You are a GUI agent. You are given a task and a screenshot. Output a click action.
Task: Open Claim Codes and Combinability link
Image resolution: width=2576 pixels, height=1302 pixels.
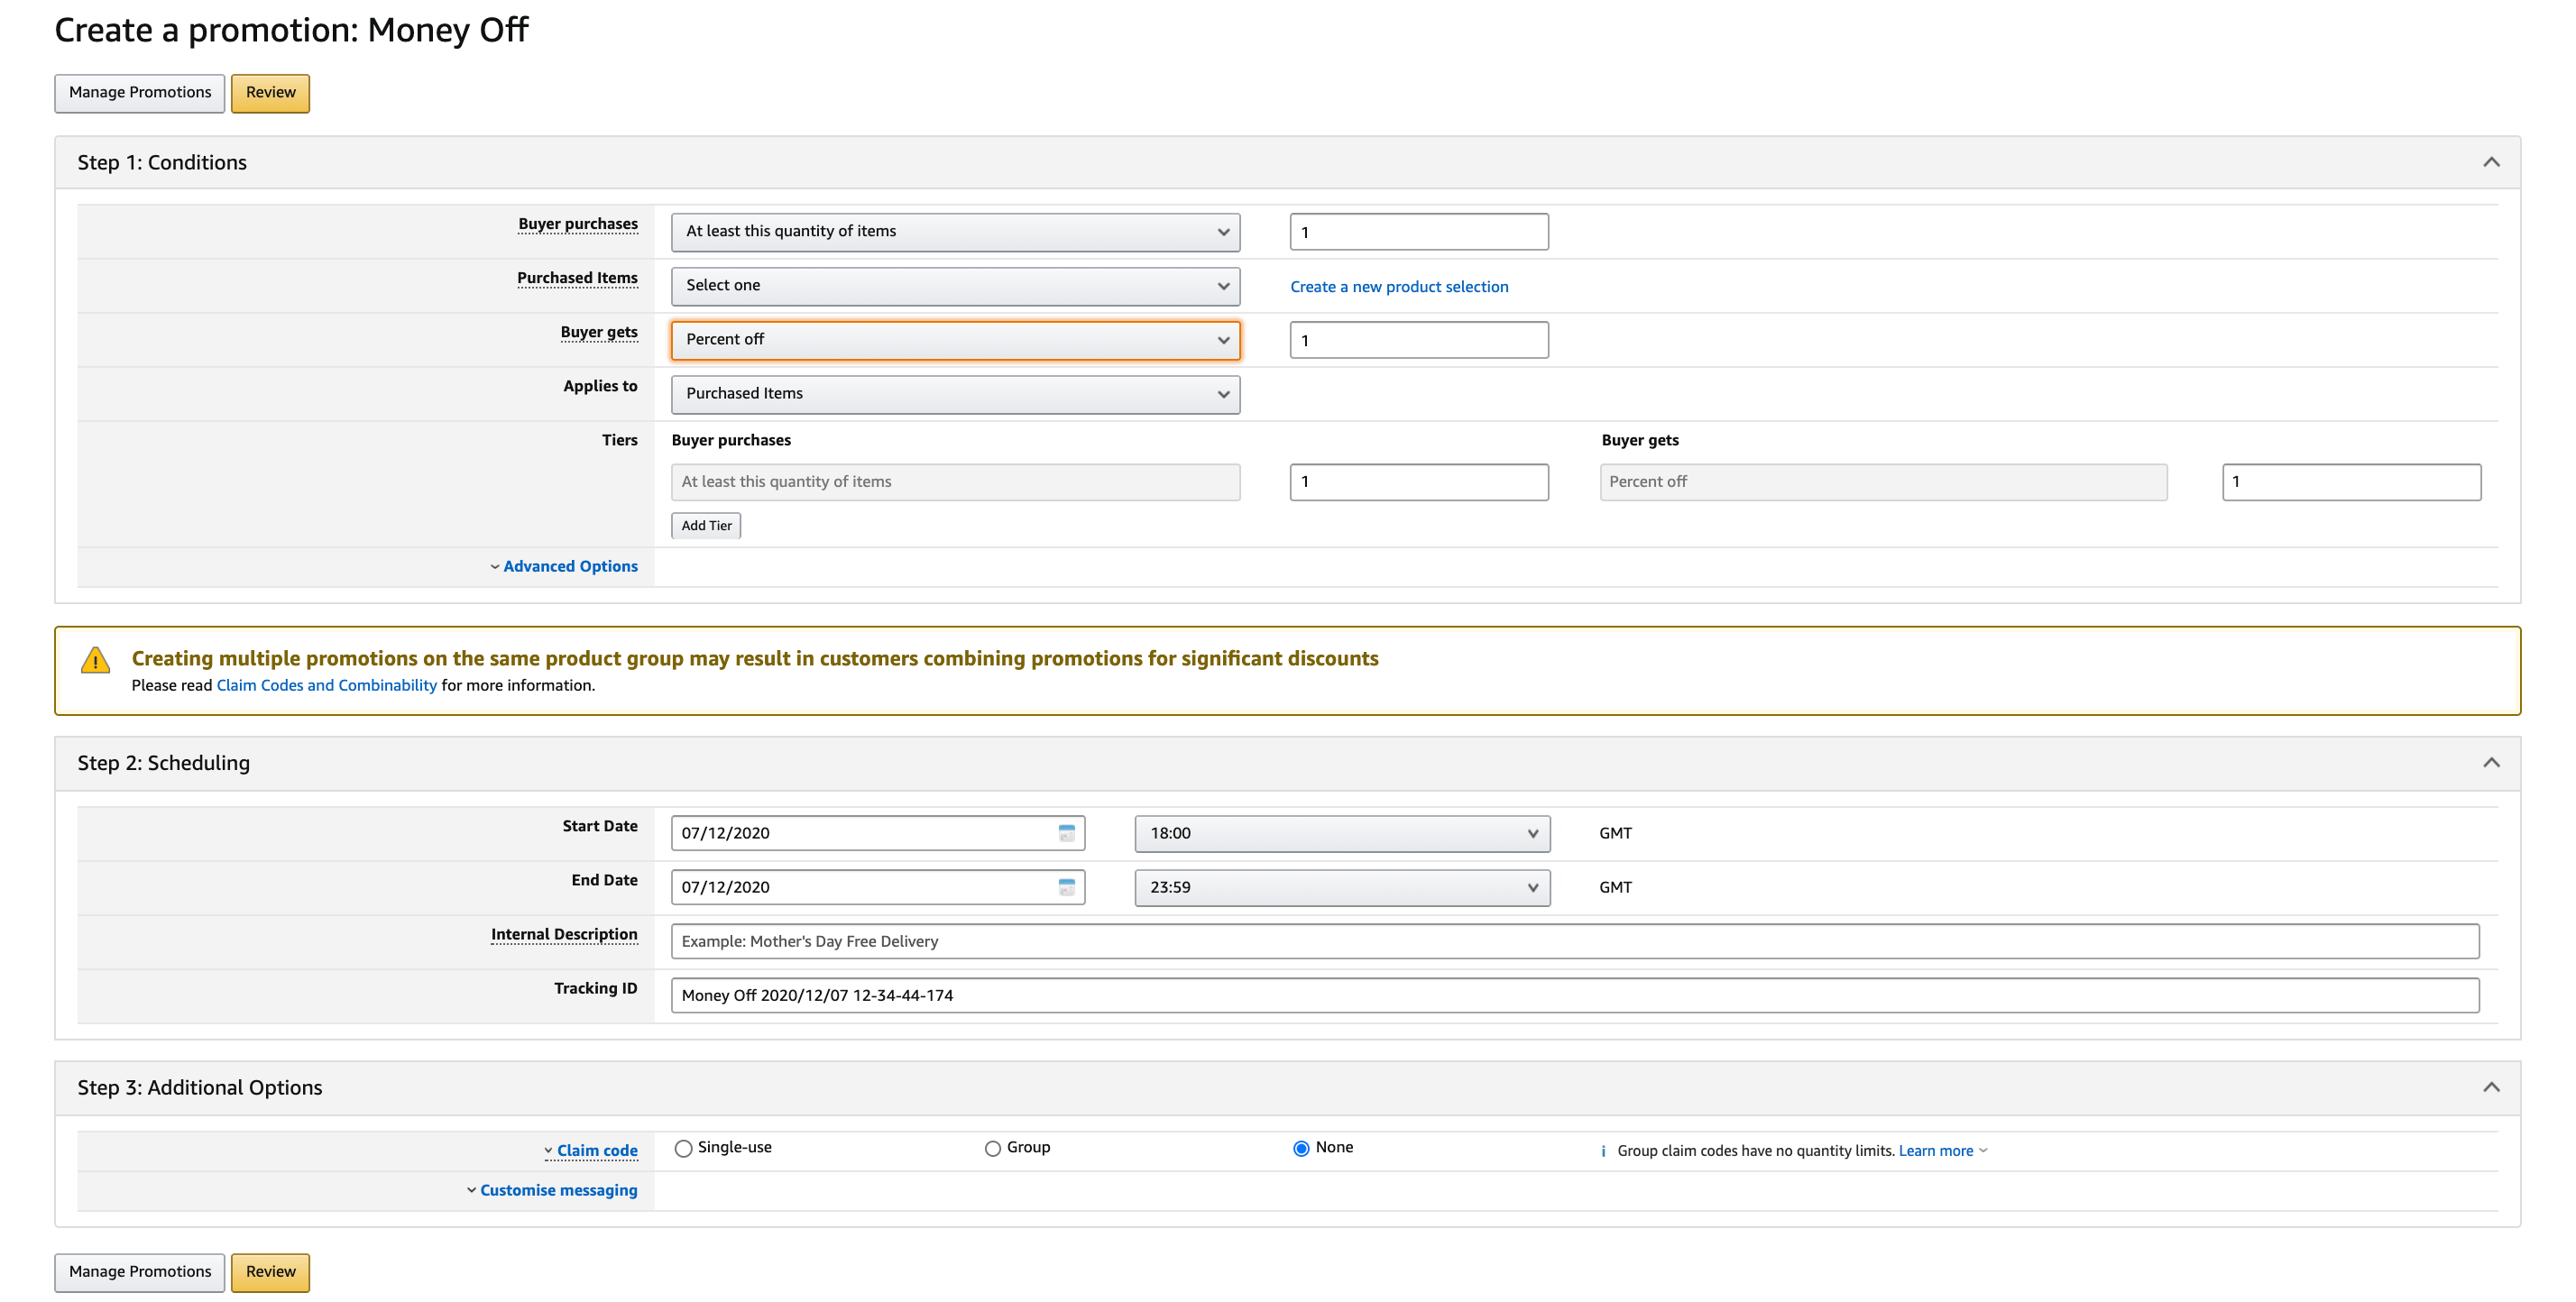(327, 685)
